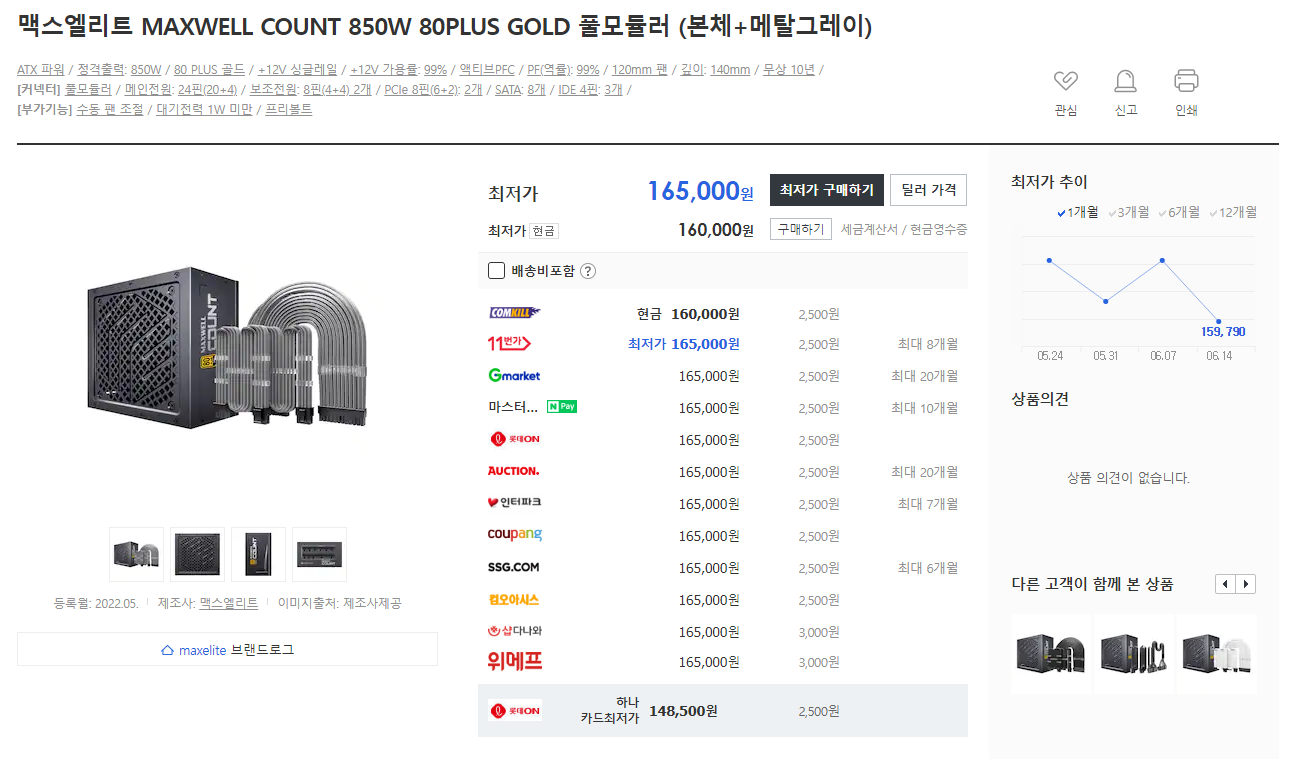Image resolution: width=1296 pixels, height=781 pixels.
Task: Enable the 배송비포함 checkbox
Action: (496, 270)
